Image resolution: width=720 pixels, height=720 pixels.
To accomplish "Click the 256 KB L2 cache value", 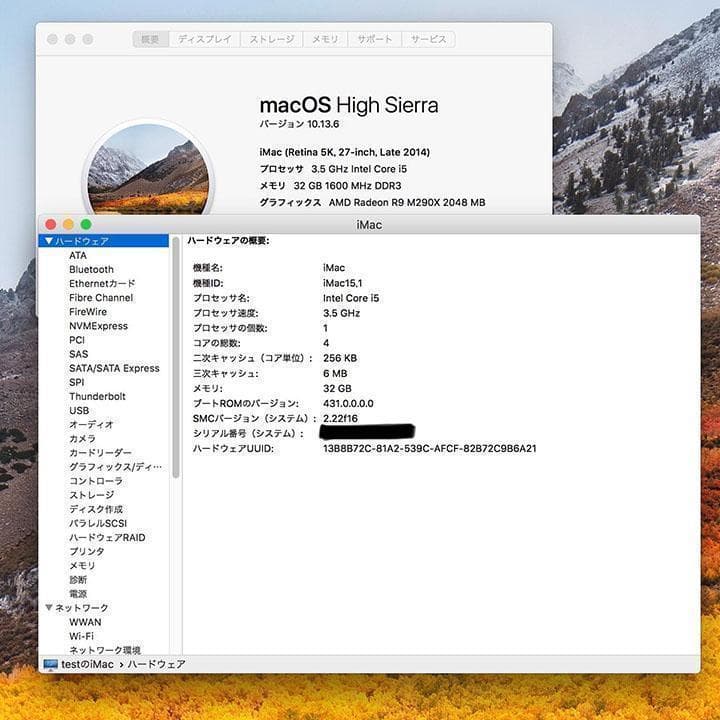I will point(340,359).
